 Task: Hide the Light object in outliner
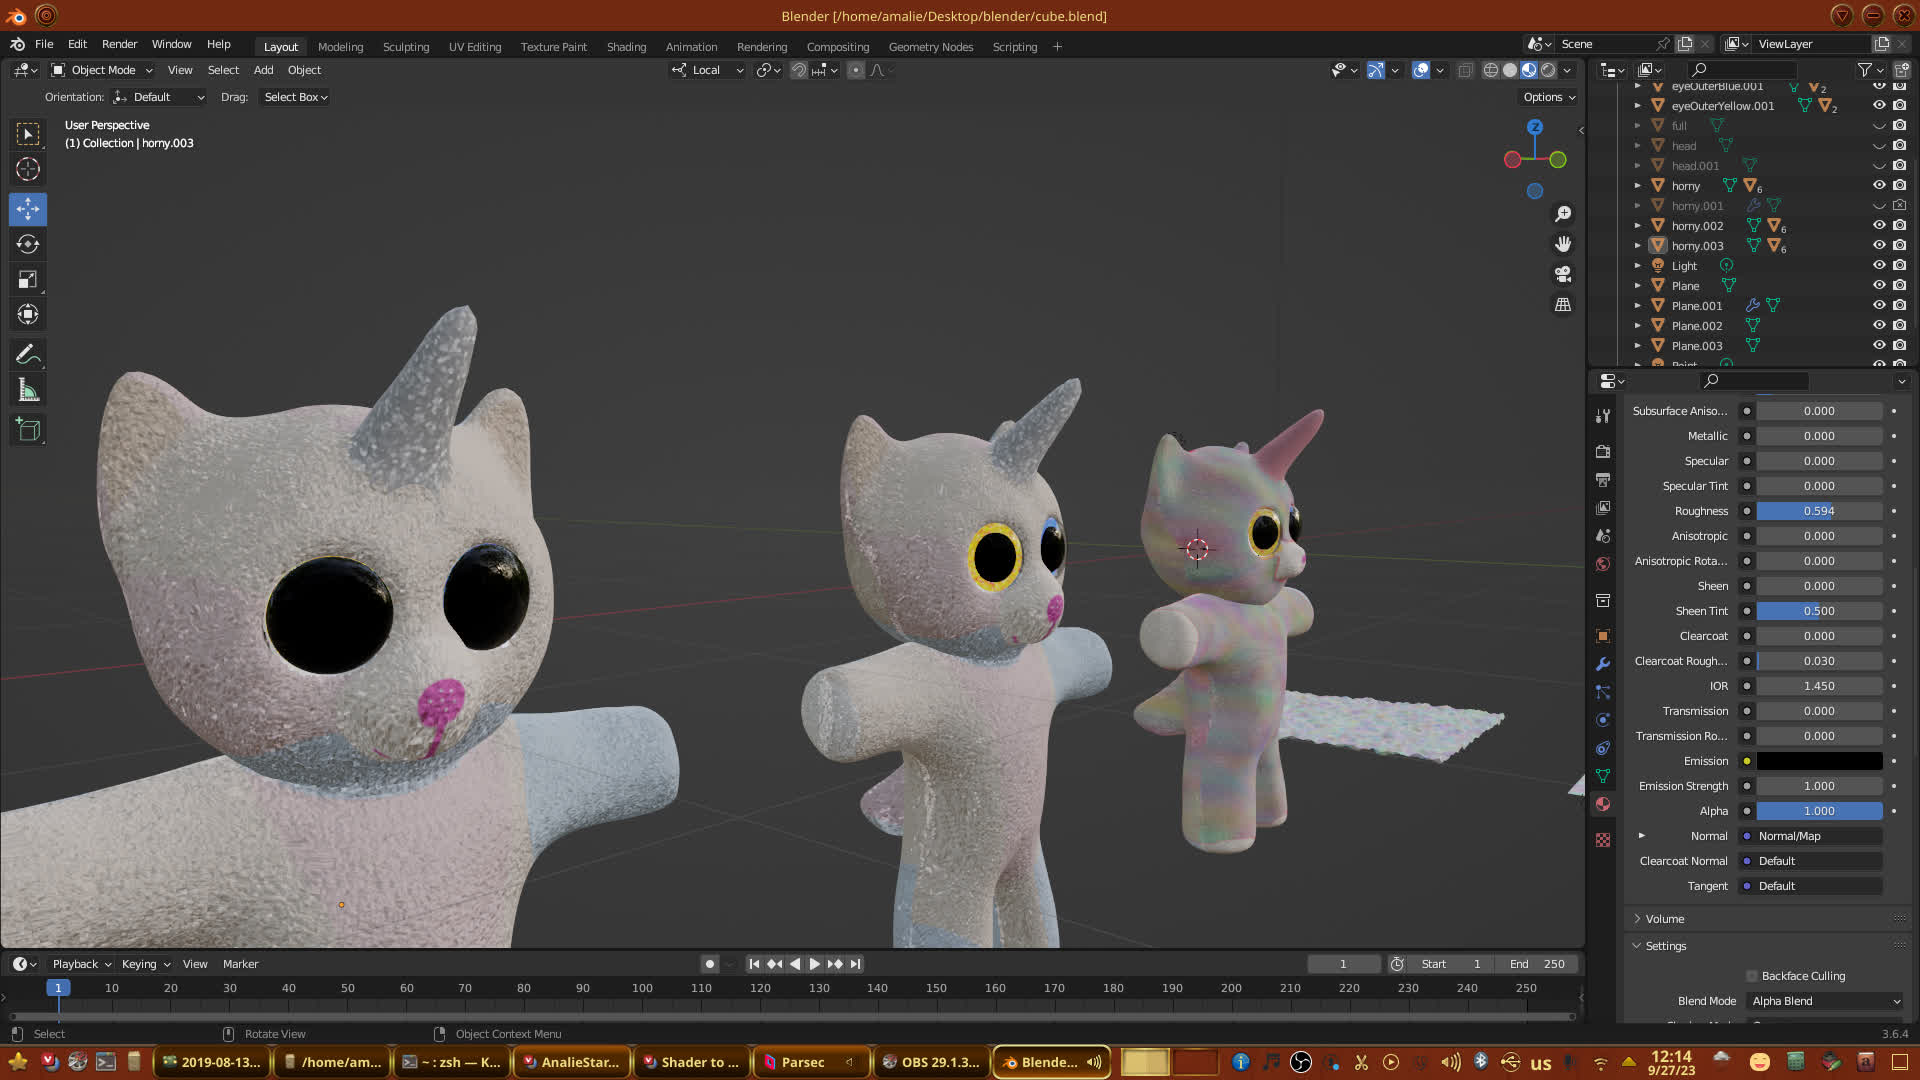pyautogui.click(x=1879, y=265)
